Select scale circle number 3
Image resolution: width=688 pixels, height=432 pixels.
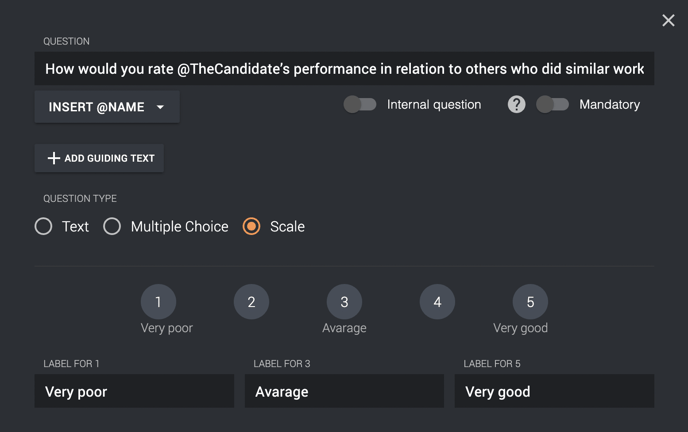coord(344,302)
